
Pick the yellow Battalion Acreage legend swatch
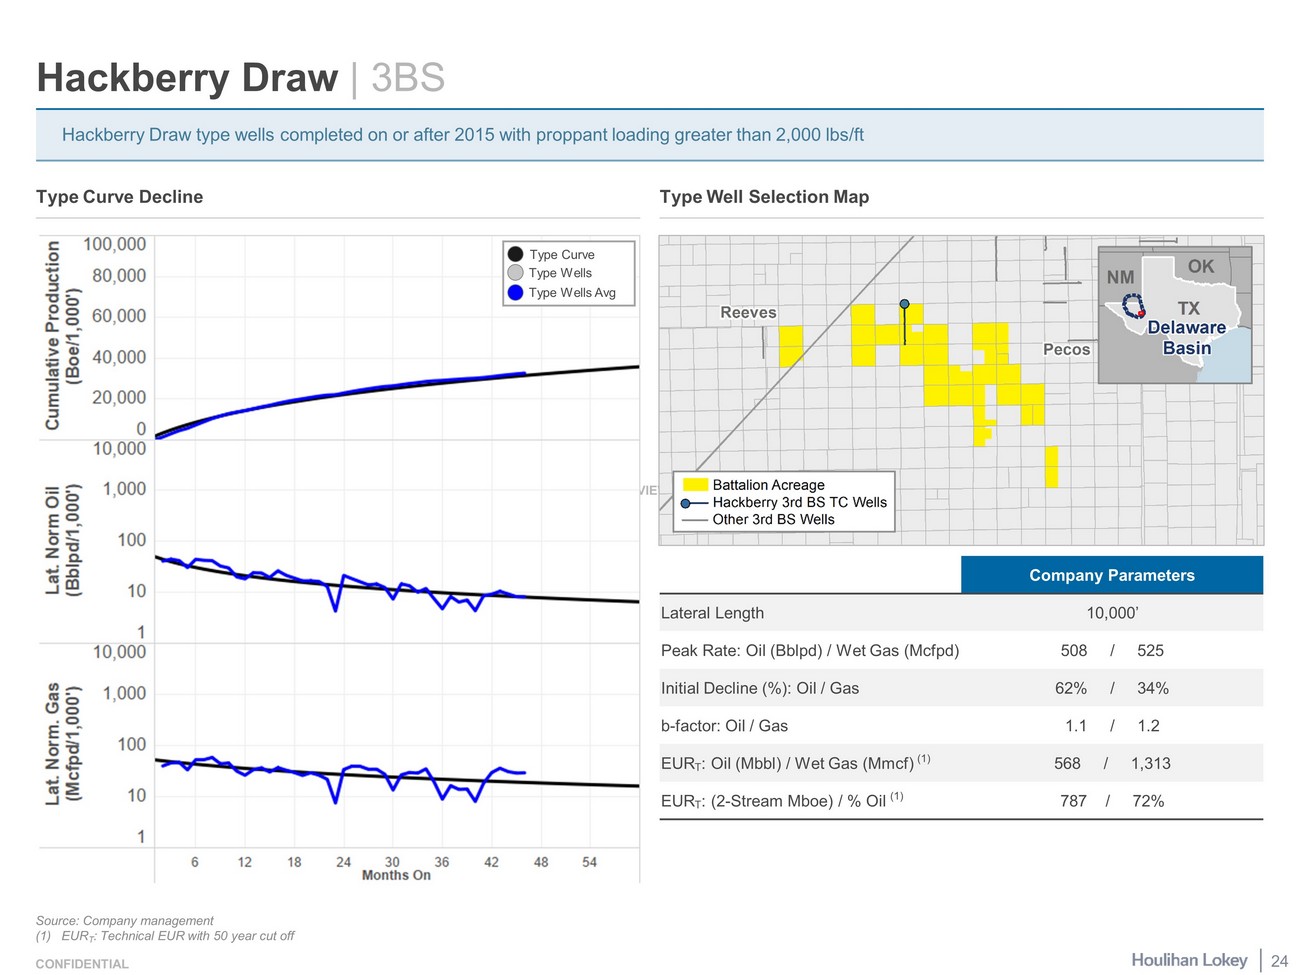[694, 485]
